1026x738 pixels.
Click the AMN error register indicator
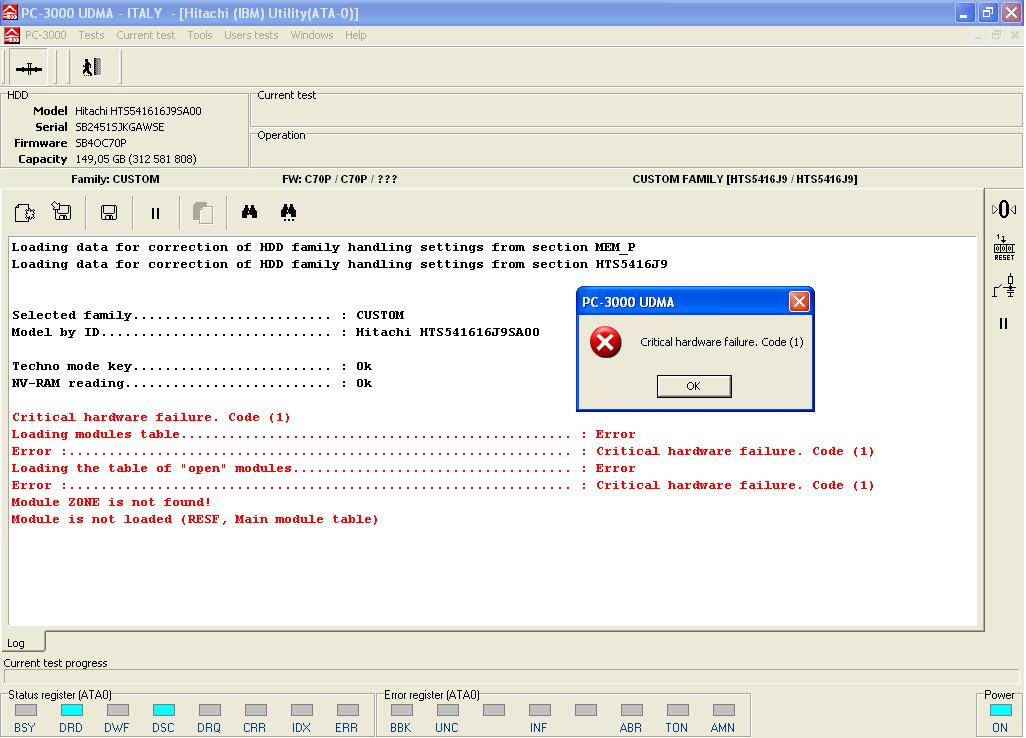pyautogui.click(x=724, y=710)
